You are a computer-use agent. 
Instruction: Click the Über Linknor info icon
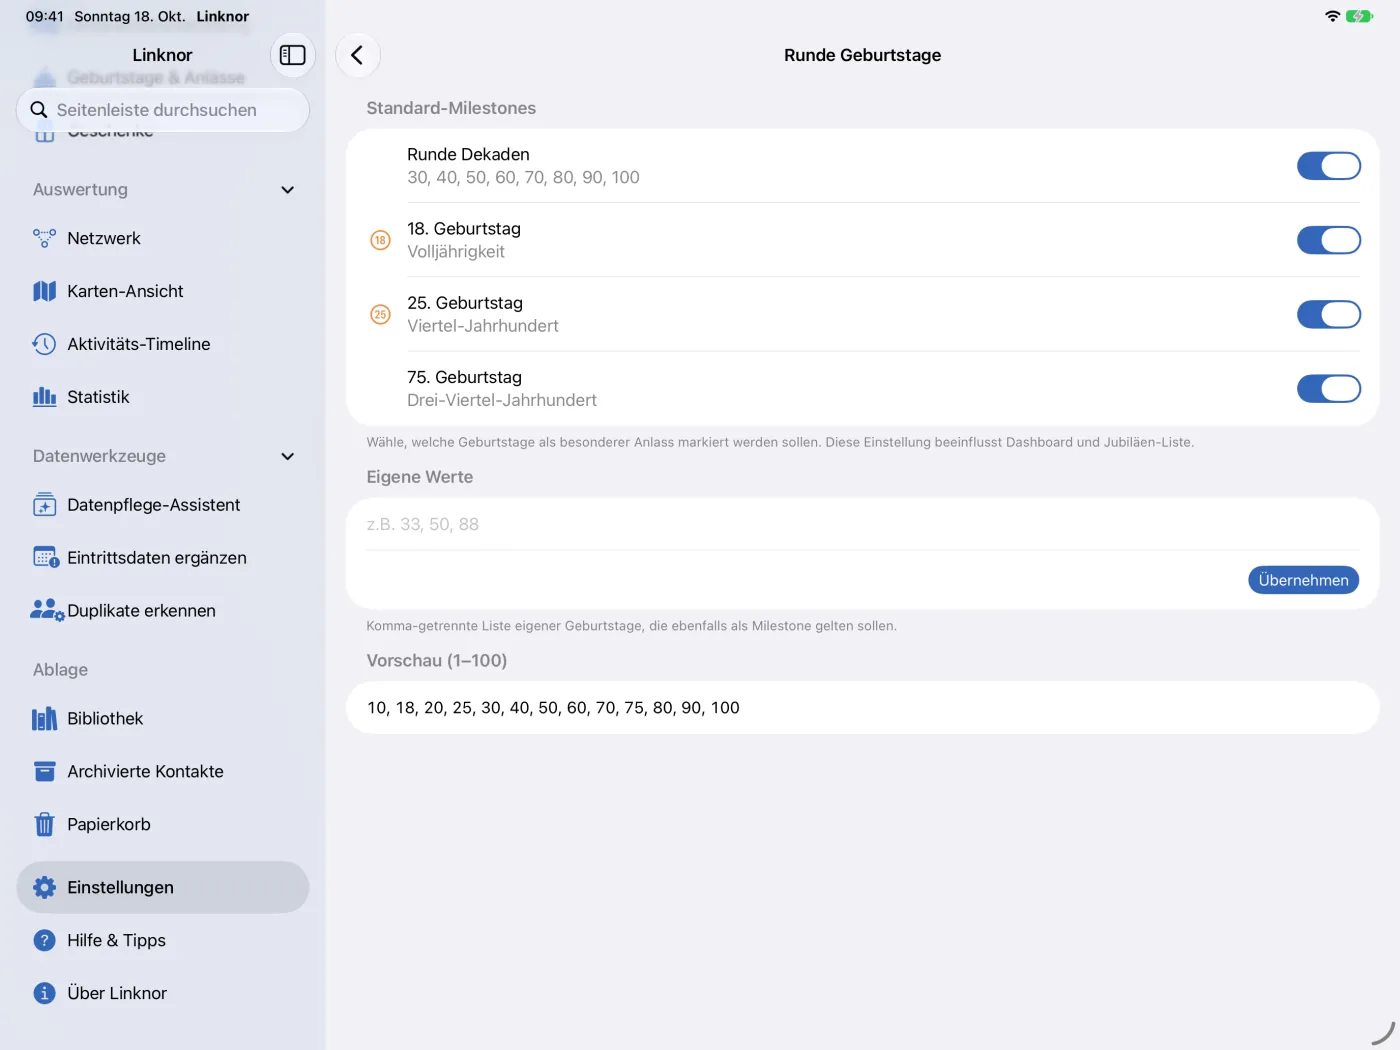(x=44, y=994)
